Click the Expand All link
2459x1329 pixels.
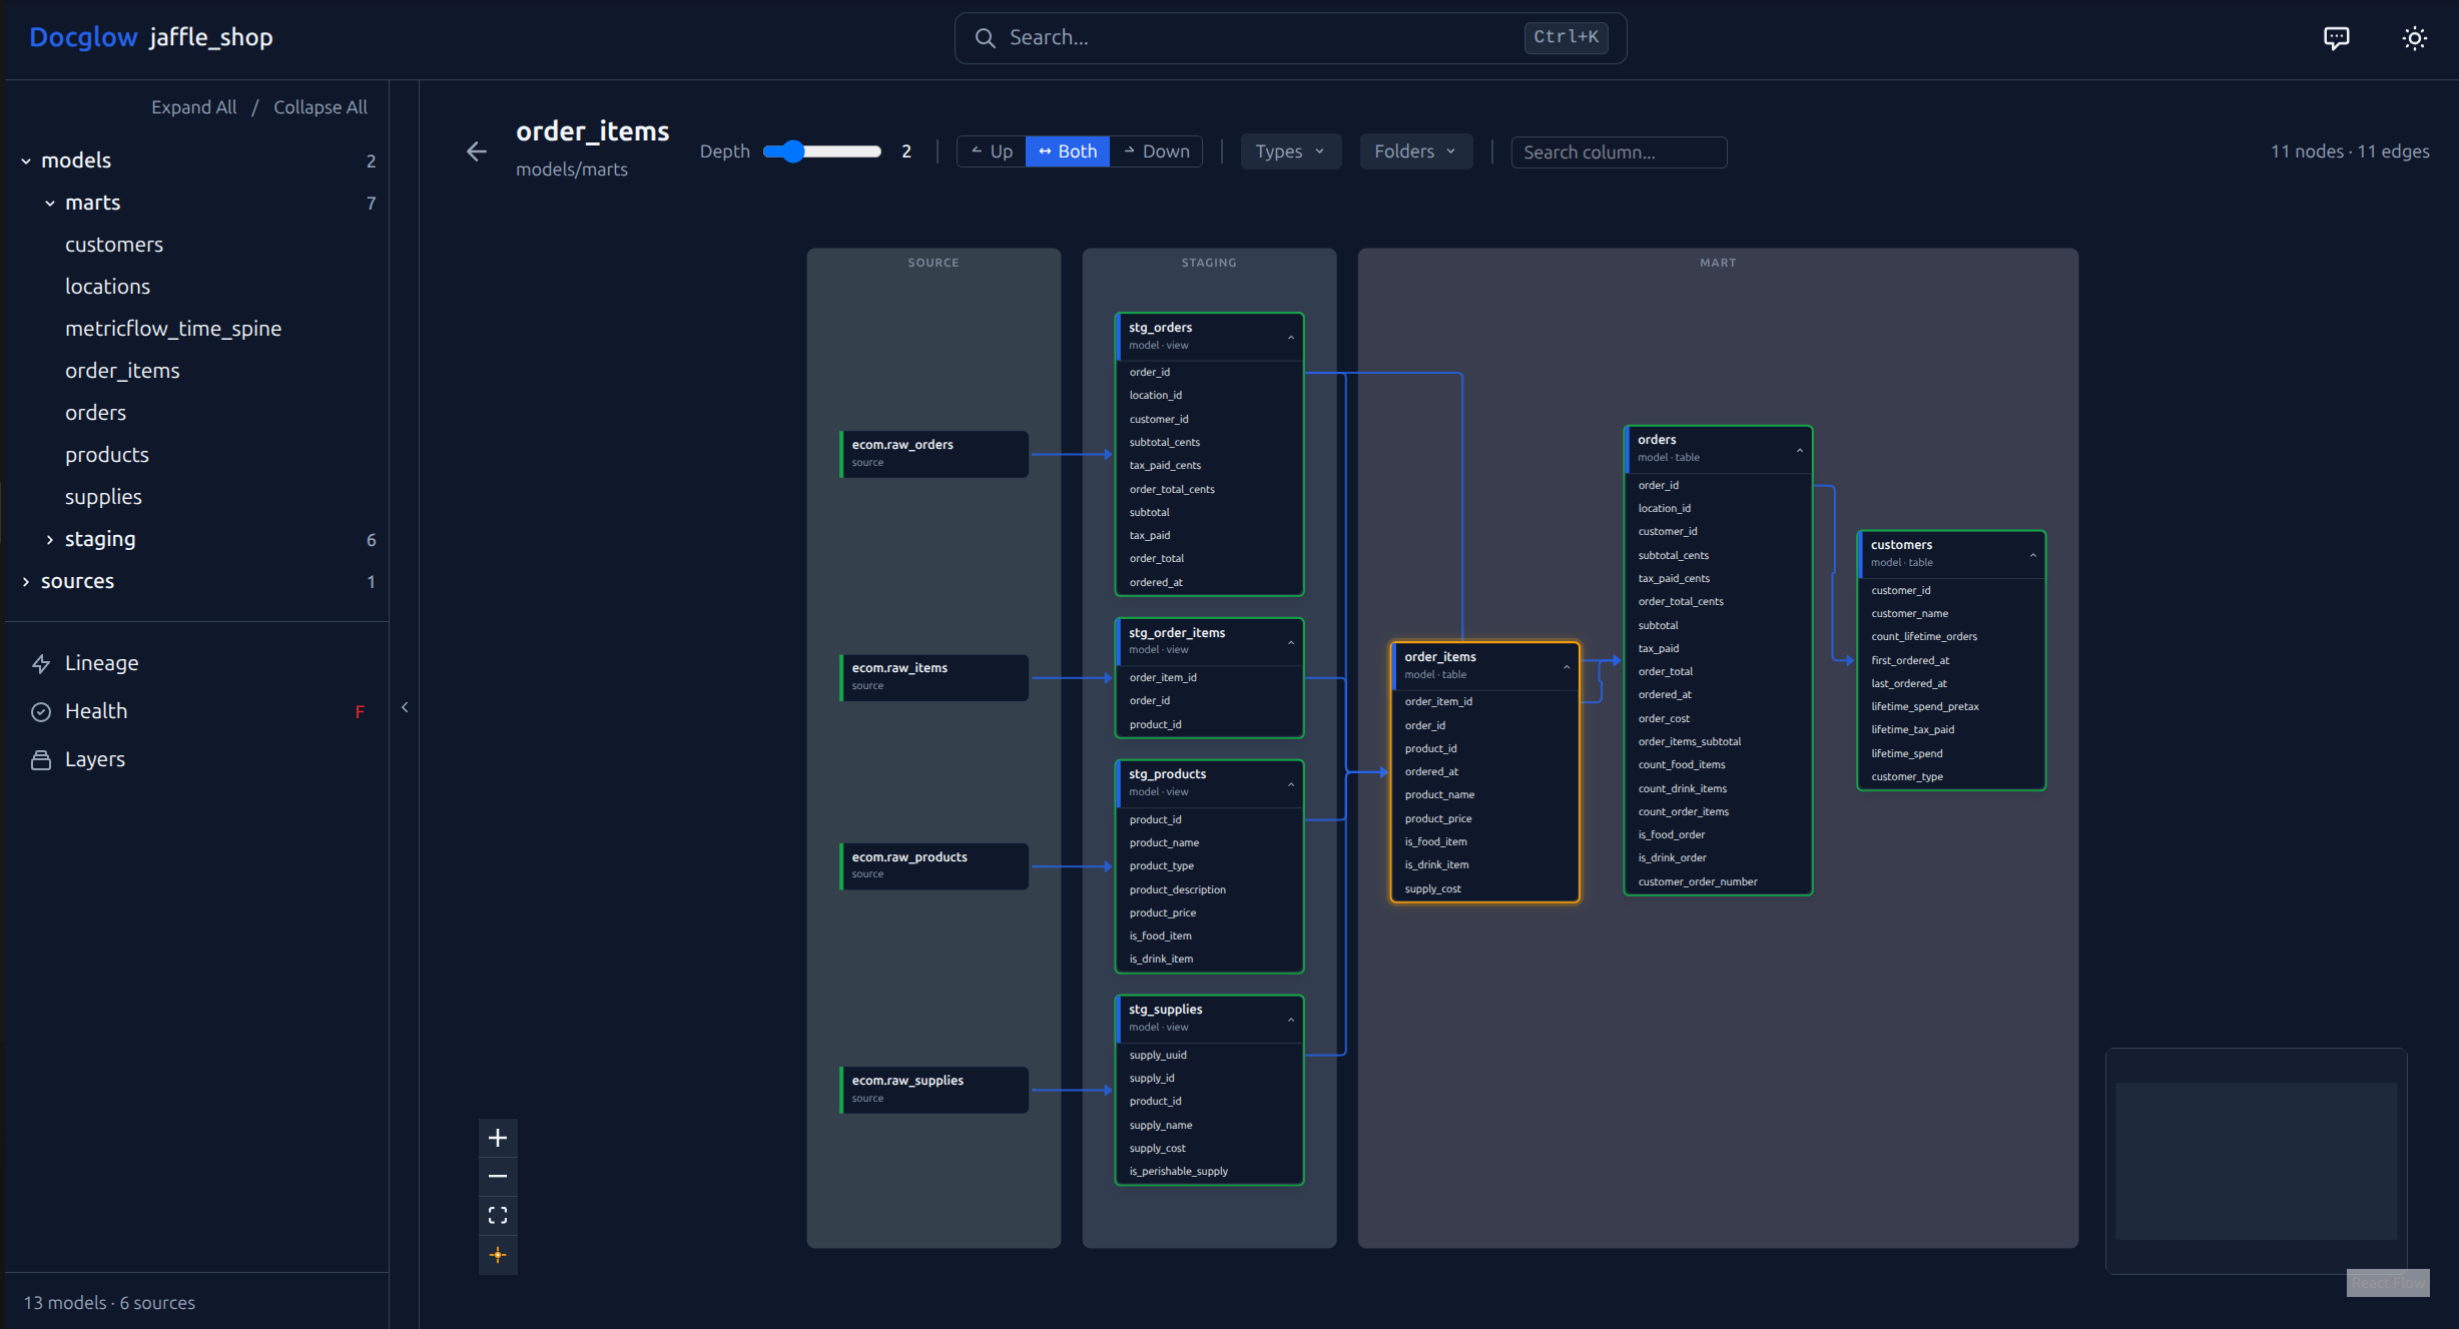(193, 107)
